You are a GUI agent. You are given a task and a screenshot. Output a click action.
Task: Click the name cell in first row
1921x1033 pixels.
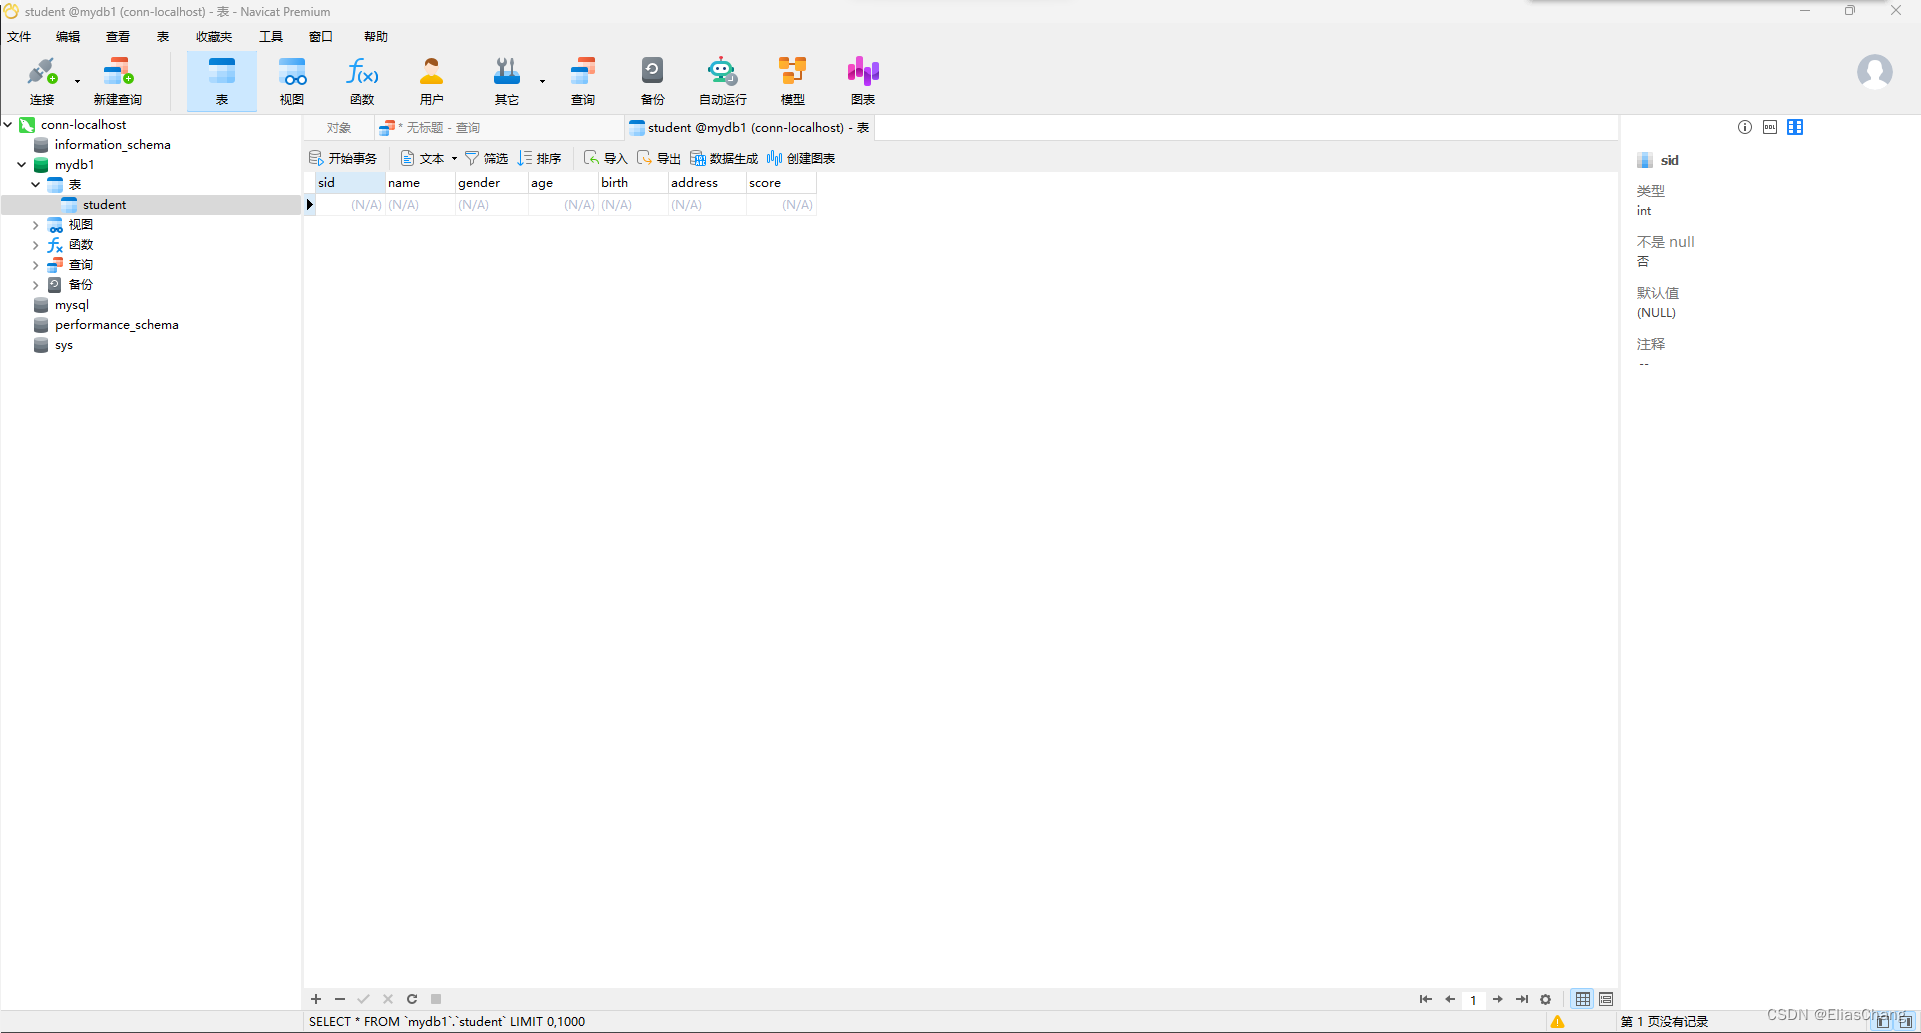tap(420, 204)
